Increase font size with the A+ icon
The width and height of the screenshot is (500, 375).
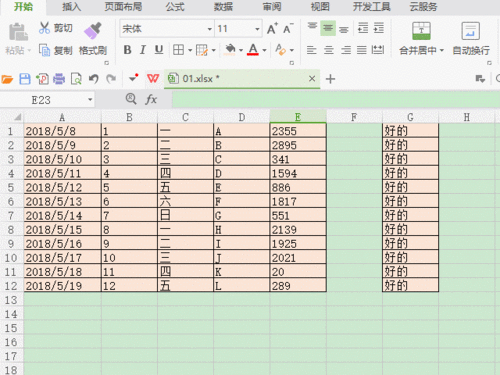(x=272, y=29)
